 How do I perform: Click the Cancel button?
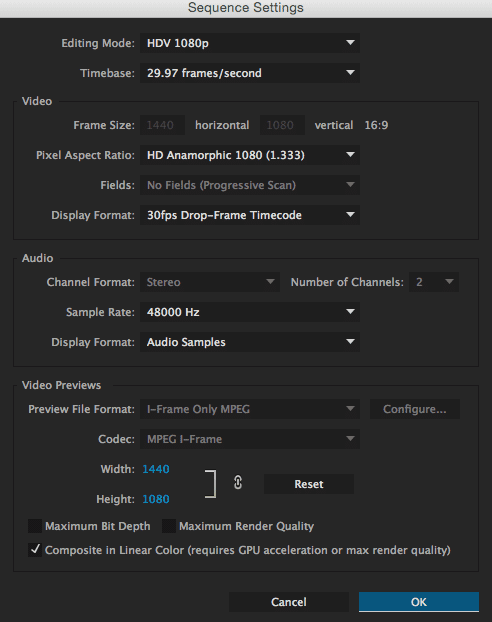[288, 602]
